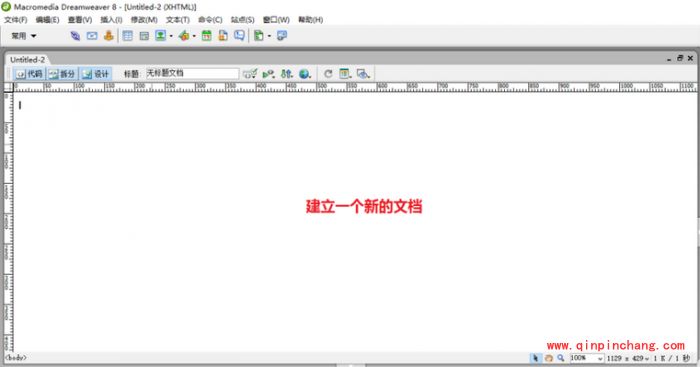Insert a date icon
700x367 pixels.
[206, 36]
